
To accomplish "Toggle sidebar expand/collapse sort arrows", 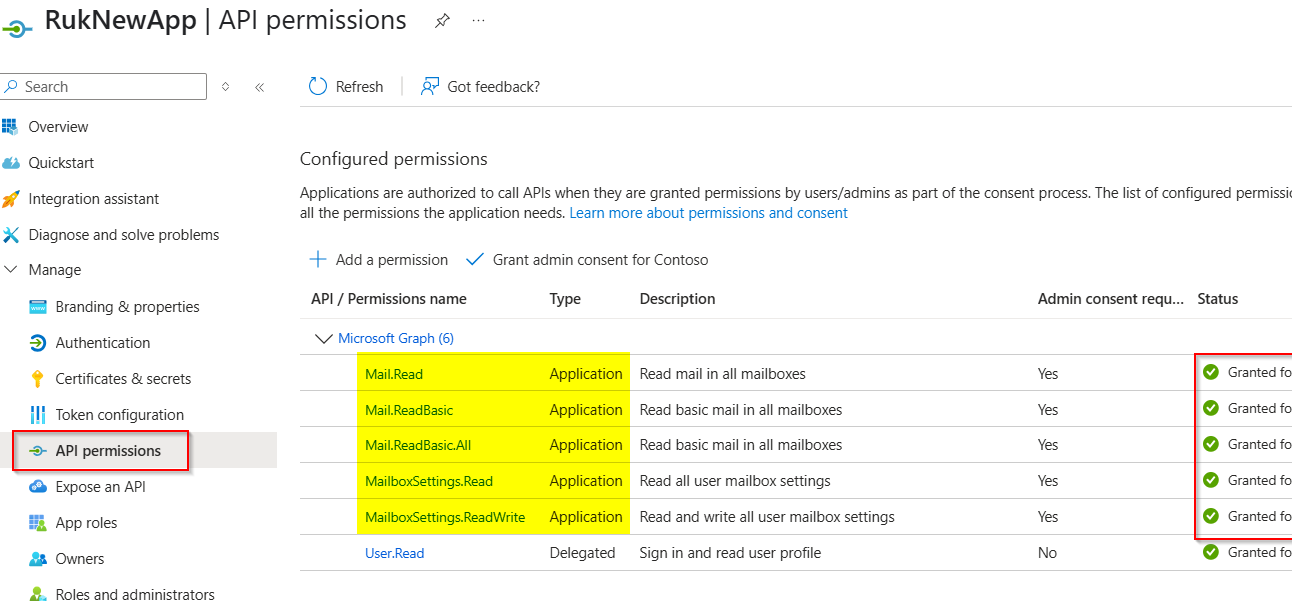I will pyautogui.click(x=226, y=87).
